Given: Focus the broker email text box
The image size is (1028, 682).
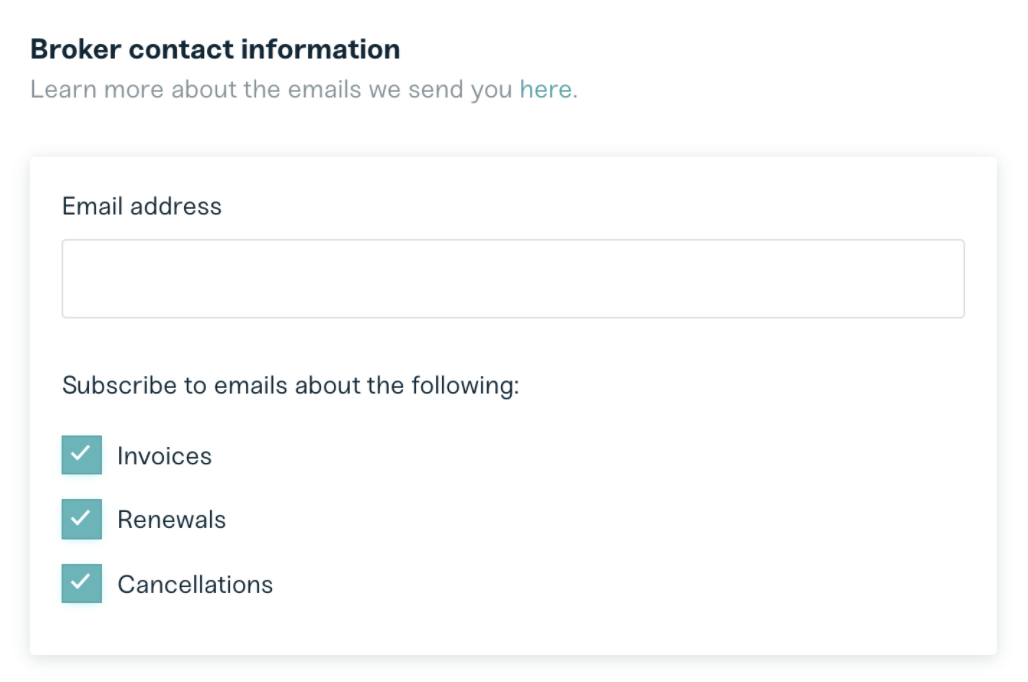Looking at the screenshot, I should (513, 279).
